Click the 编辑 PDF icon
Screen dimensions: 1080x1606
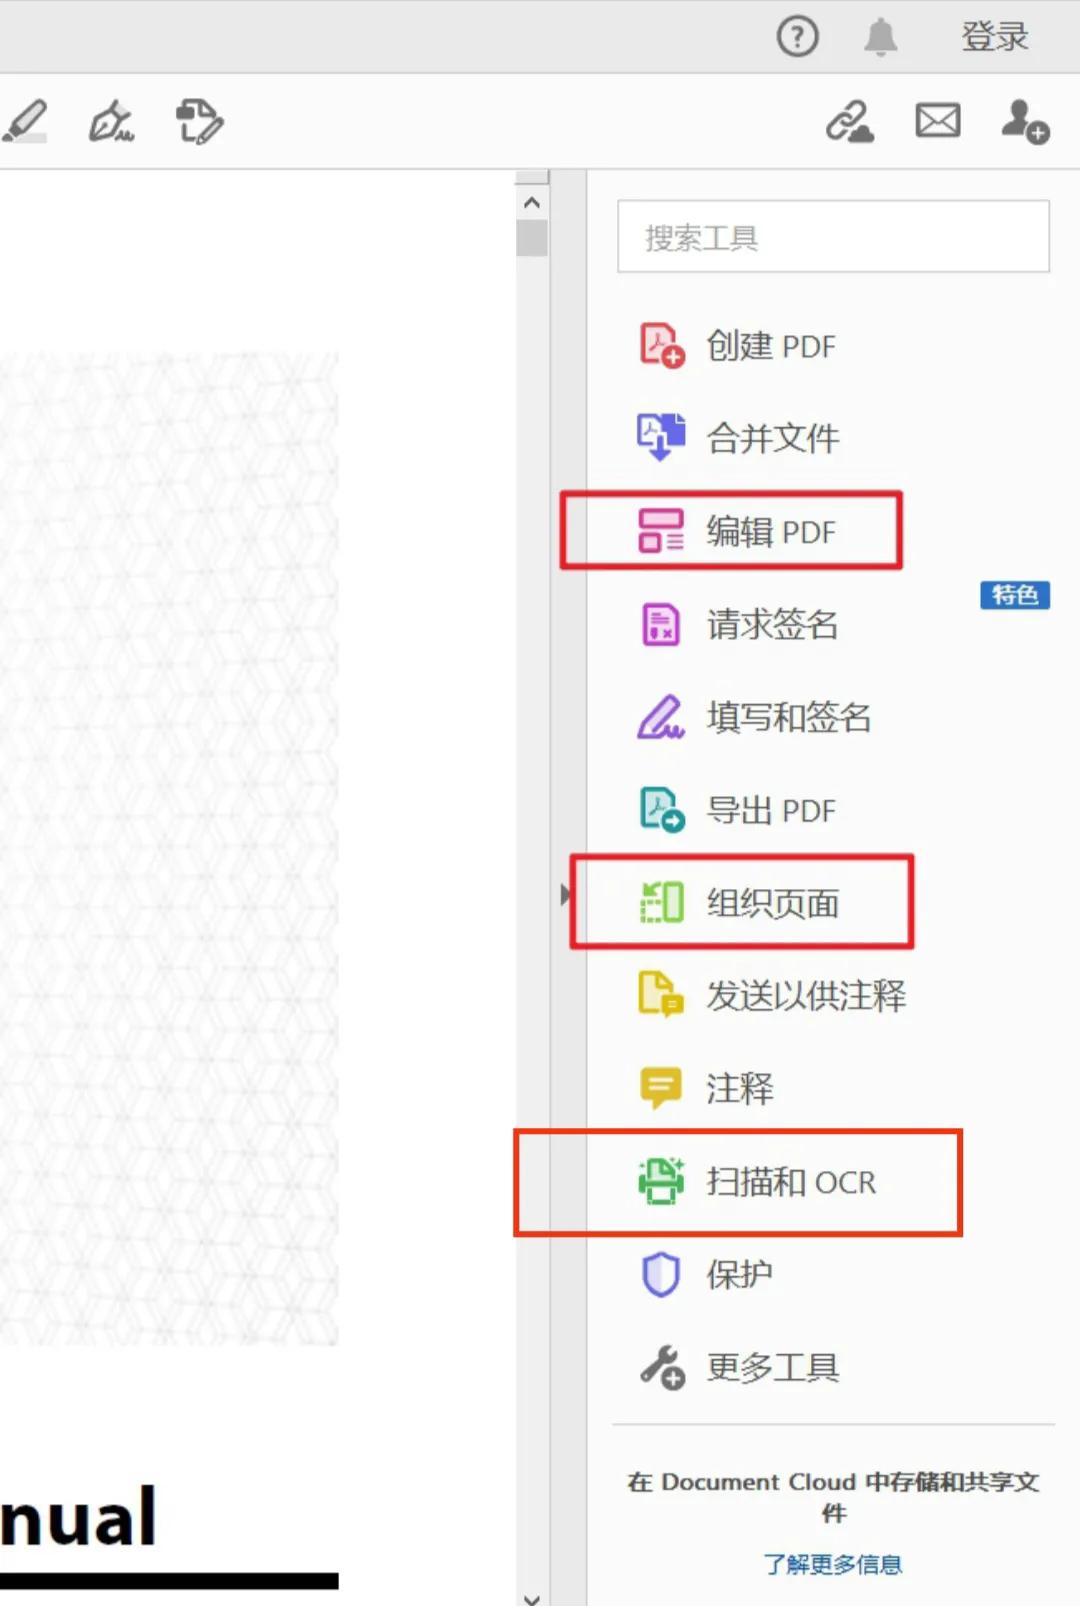(661, 531)
